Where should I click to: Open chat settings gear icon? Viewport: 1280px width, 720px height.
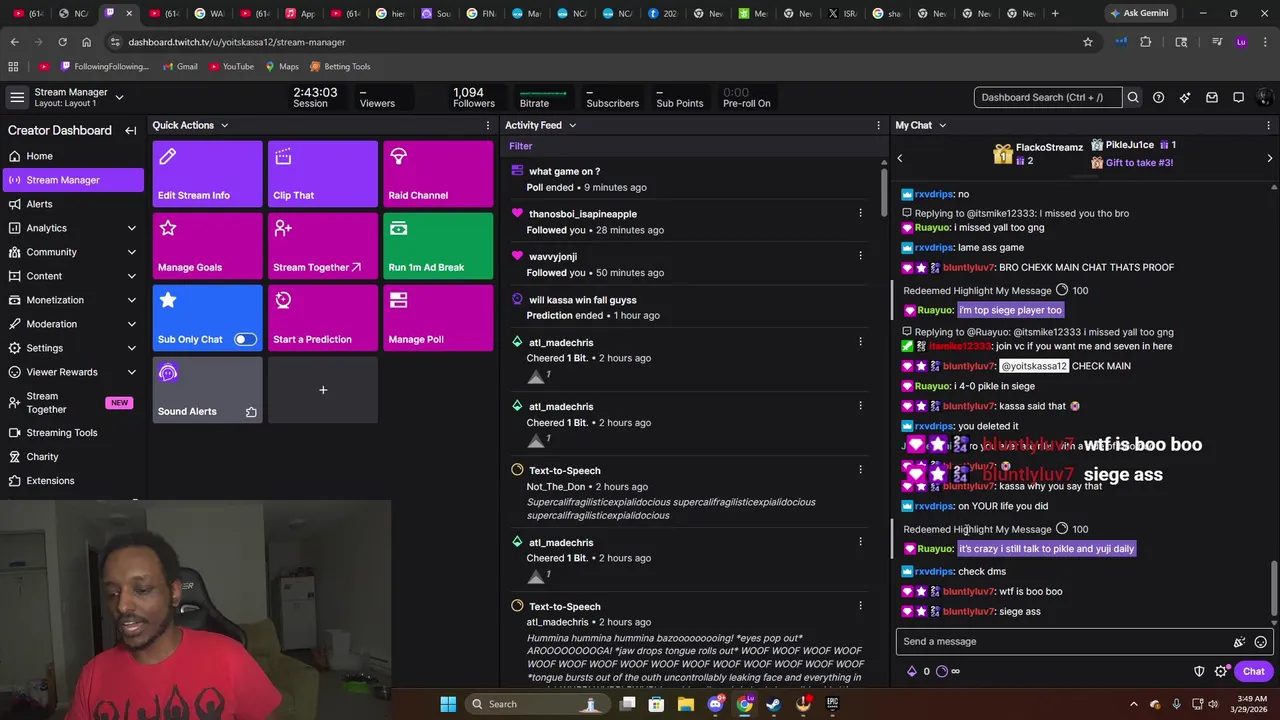(1221, 672)
